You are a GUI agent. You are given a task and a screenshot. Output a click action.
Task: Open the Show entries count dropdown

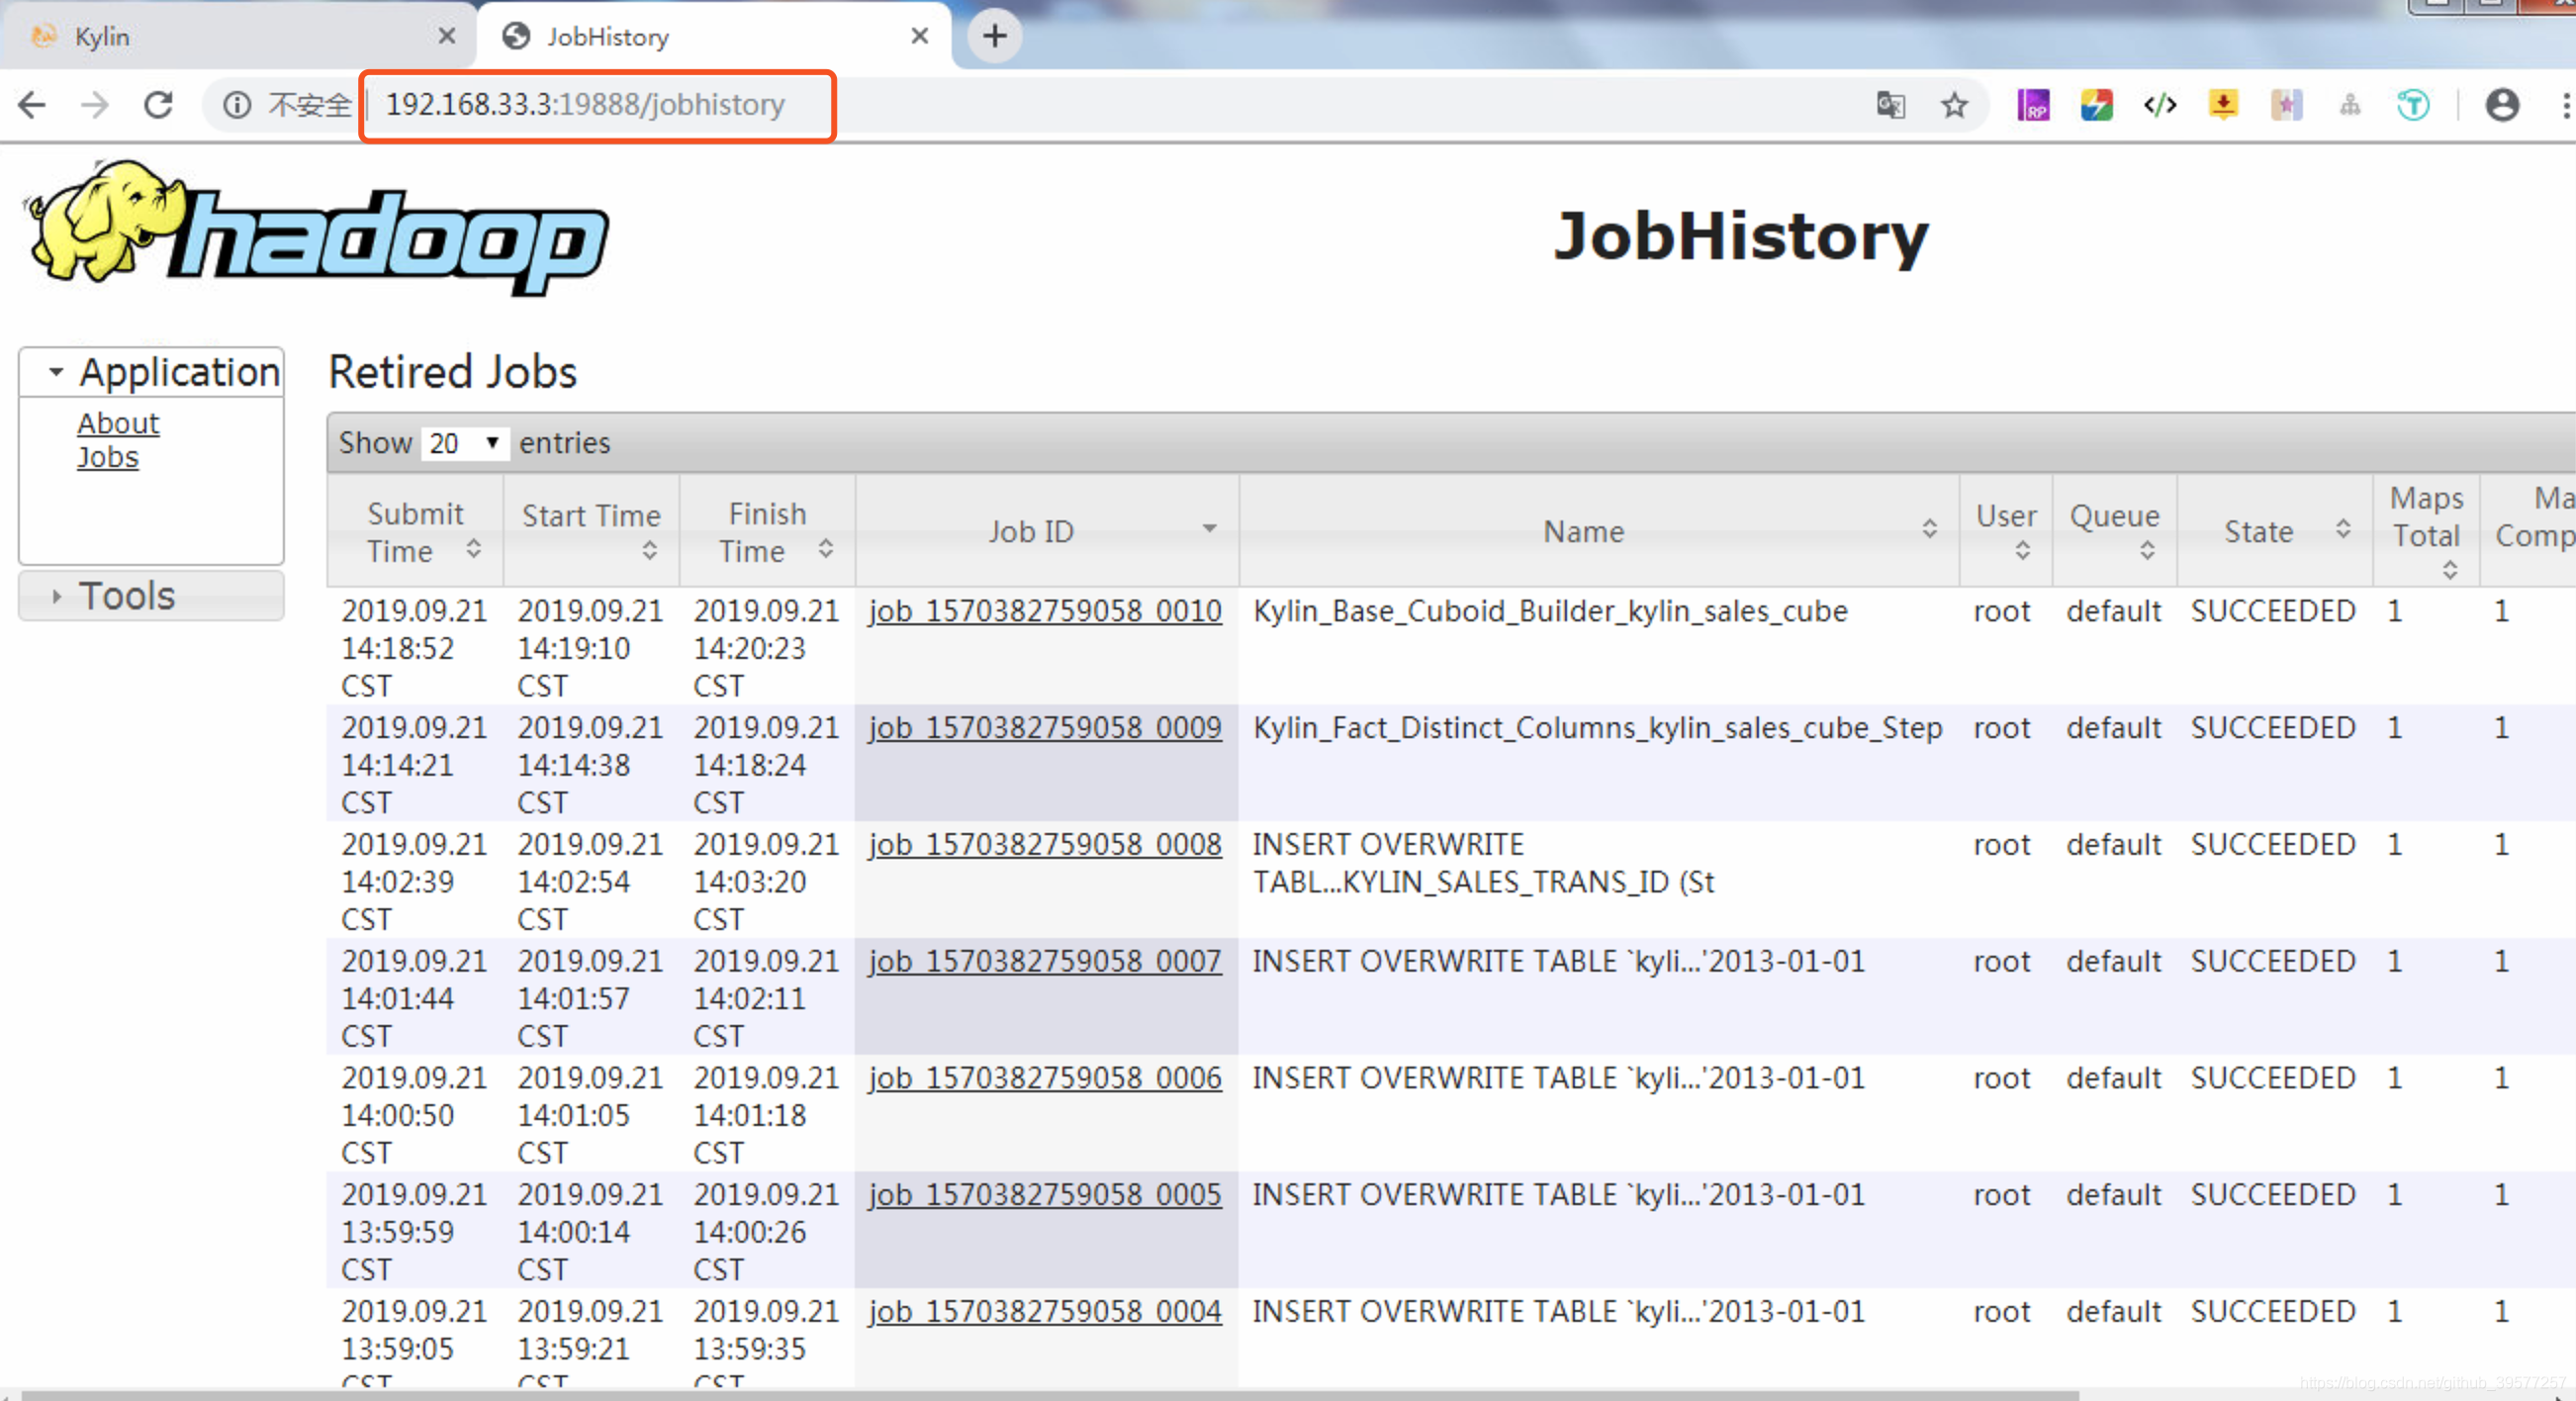pyautogui.click(x=465, y=443)
